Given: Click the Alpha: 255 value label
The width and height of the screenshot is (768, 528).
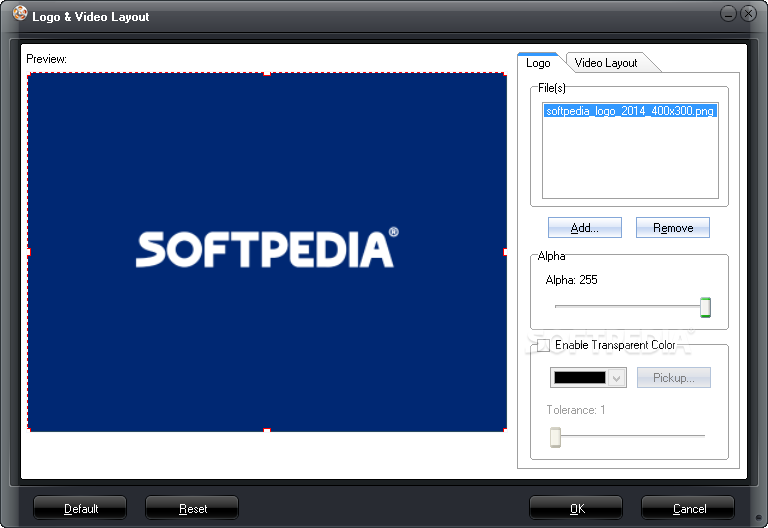Looking at the screenshot, I should click(571, 280).
